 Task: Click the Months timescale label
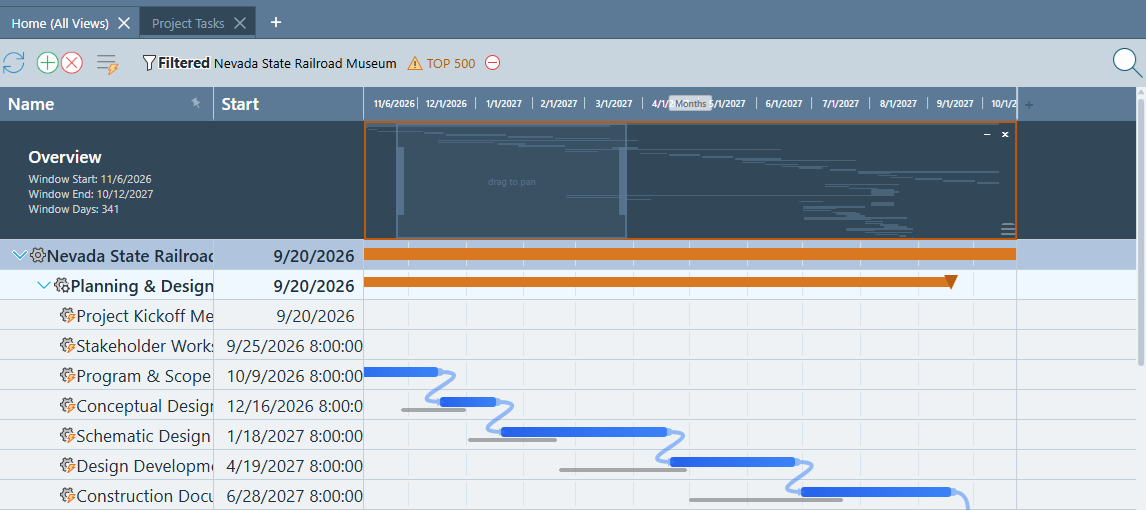pos(690,104)
